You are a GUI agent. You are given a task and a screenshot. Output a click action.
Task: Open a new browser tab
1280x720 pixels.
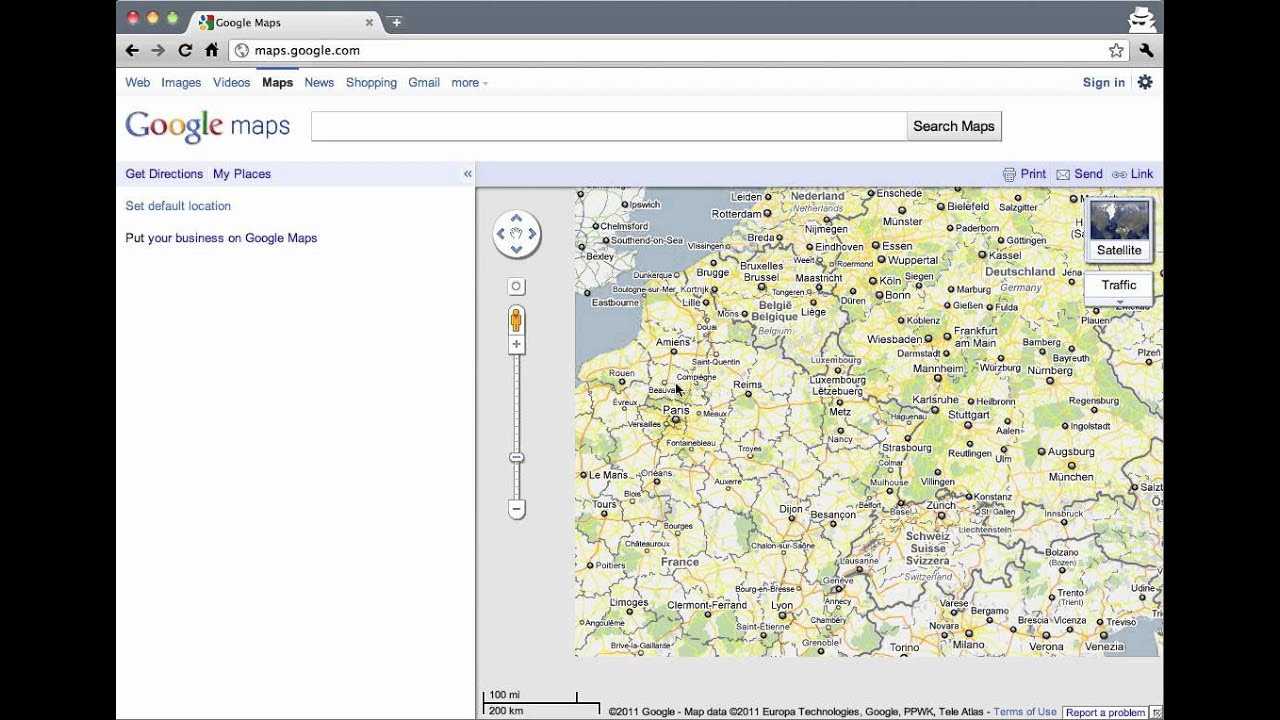click(396, 22)
